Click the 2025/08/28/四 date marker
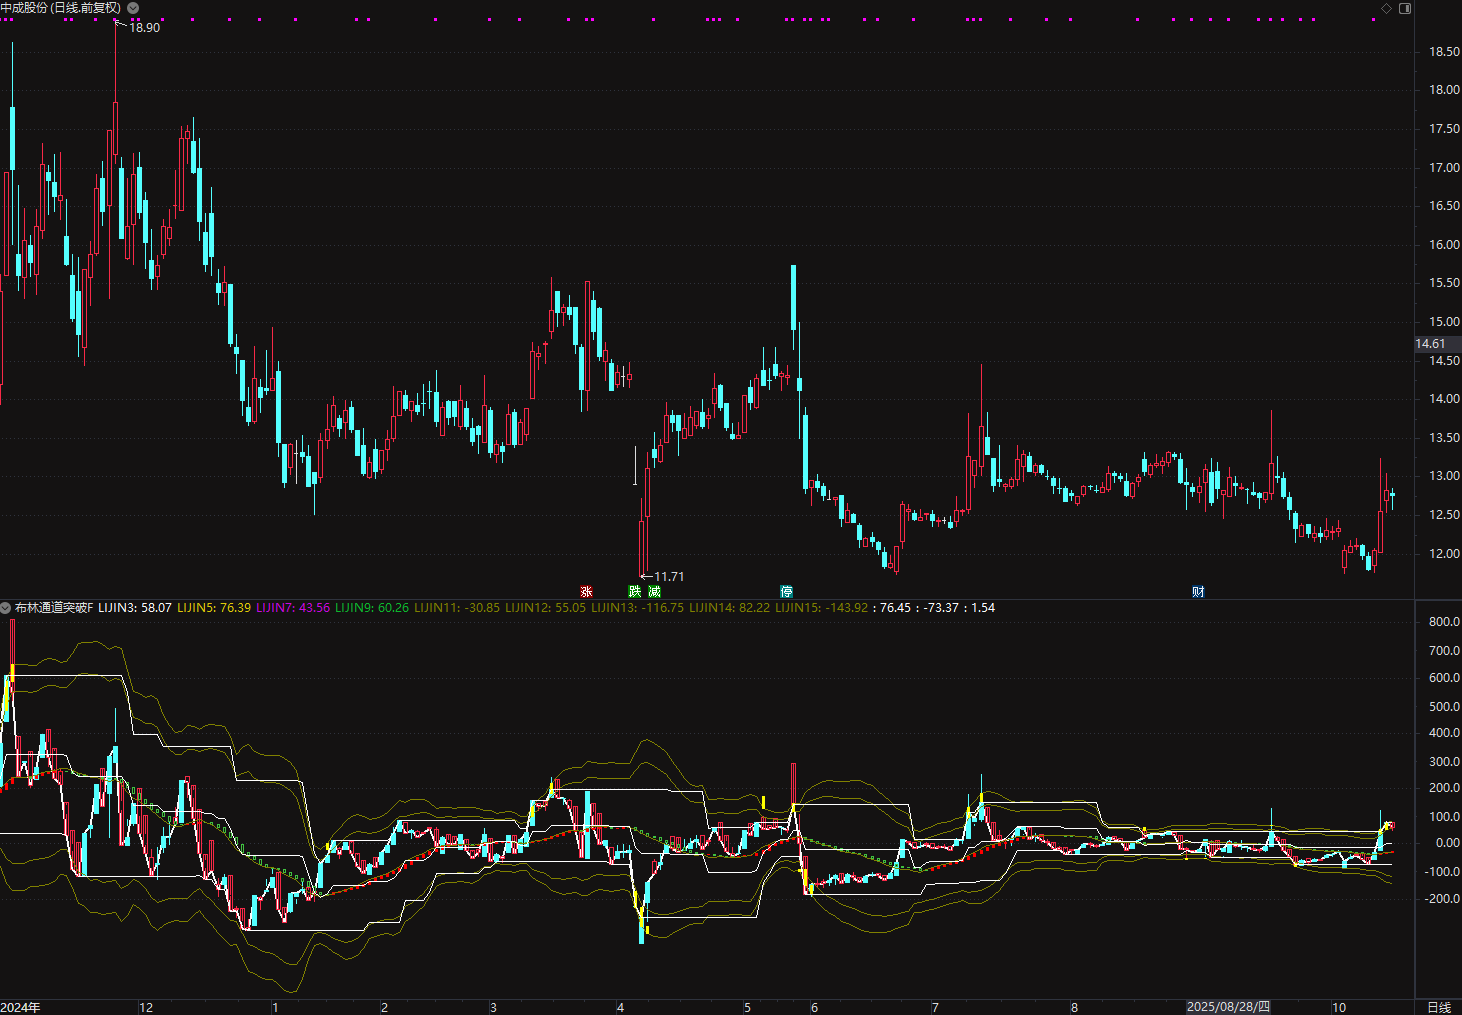Image resolution: width=1462 pixels, height=1015 pixels. pyautogui.click(x=1228, y=1007)
